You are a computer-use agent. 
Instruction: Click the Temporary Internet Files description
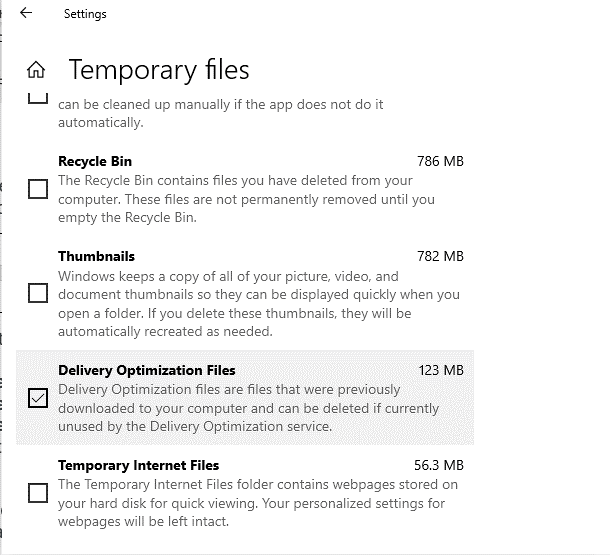coord(258,503)
